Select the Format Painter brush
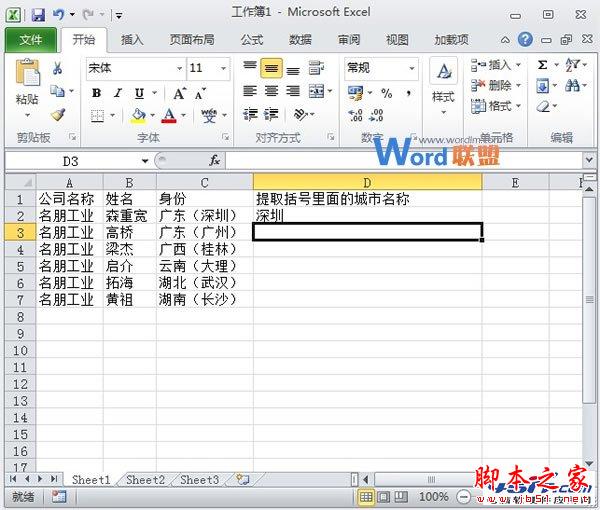The height and width of the screenshot is (510, 600). pyautogui.click(x=58, y=114)
